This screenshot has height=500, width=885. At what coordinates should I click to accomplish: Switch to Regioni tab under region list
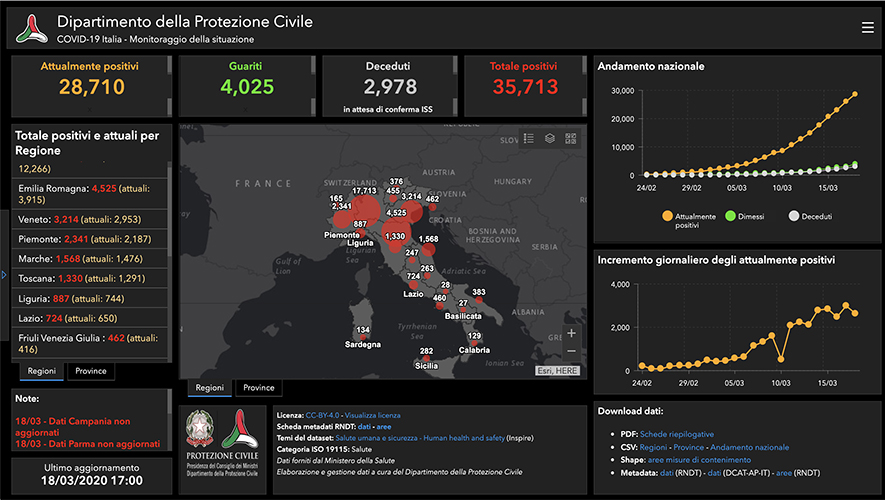click(42, 371)
